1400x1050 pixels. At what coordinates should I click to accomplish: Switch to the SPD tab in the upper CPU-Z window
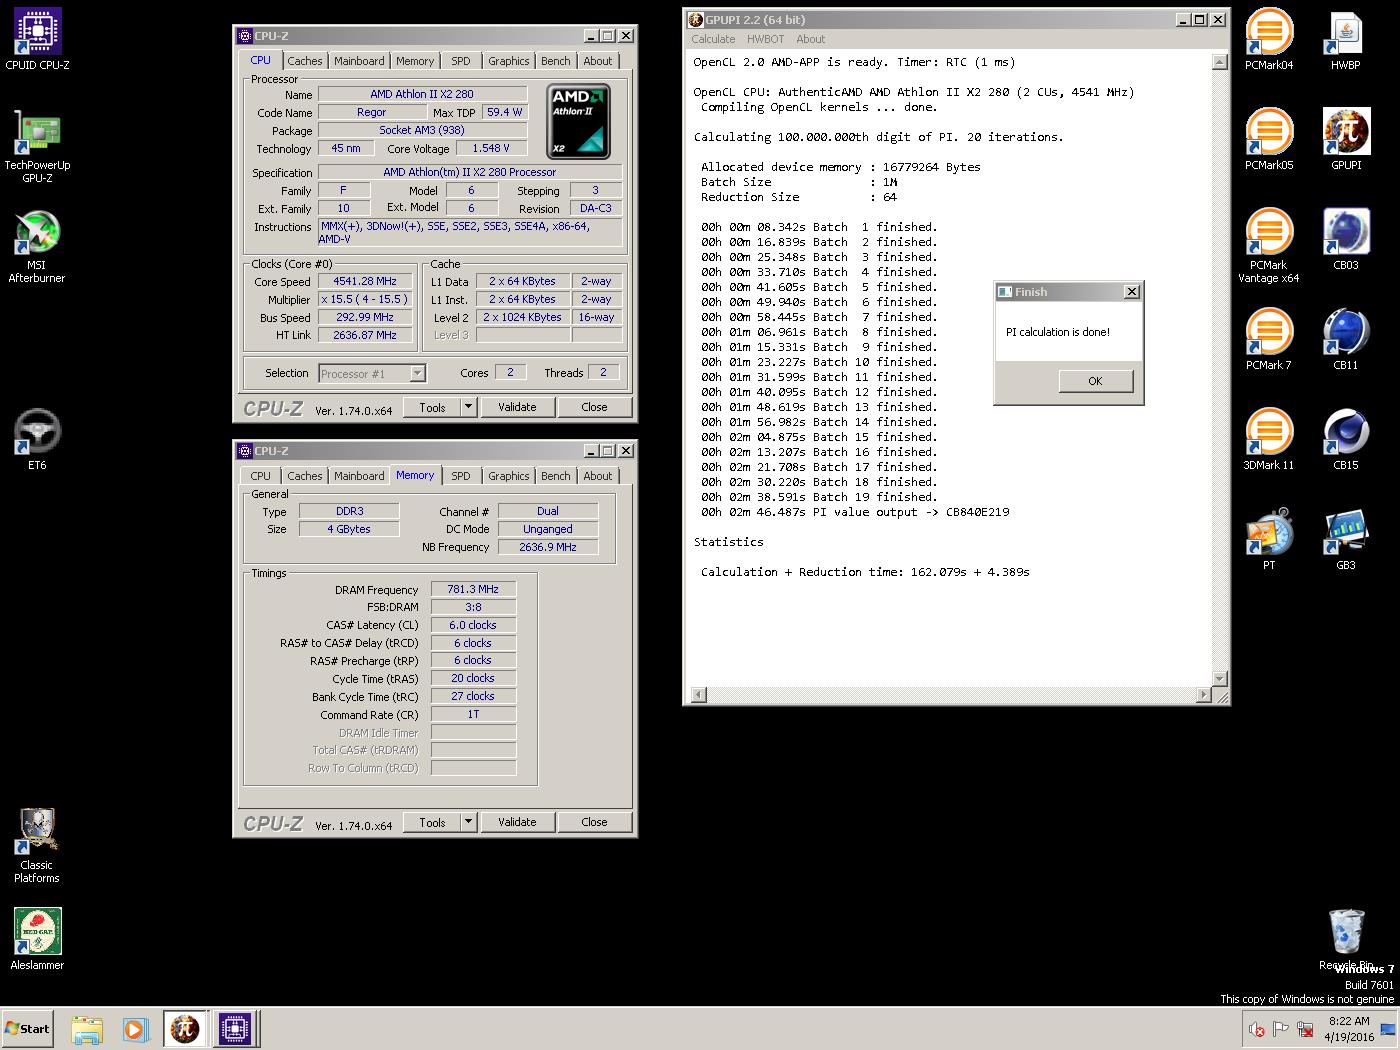point(461,61)
